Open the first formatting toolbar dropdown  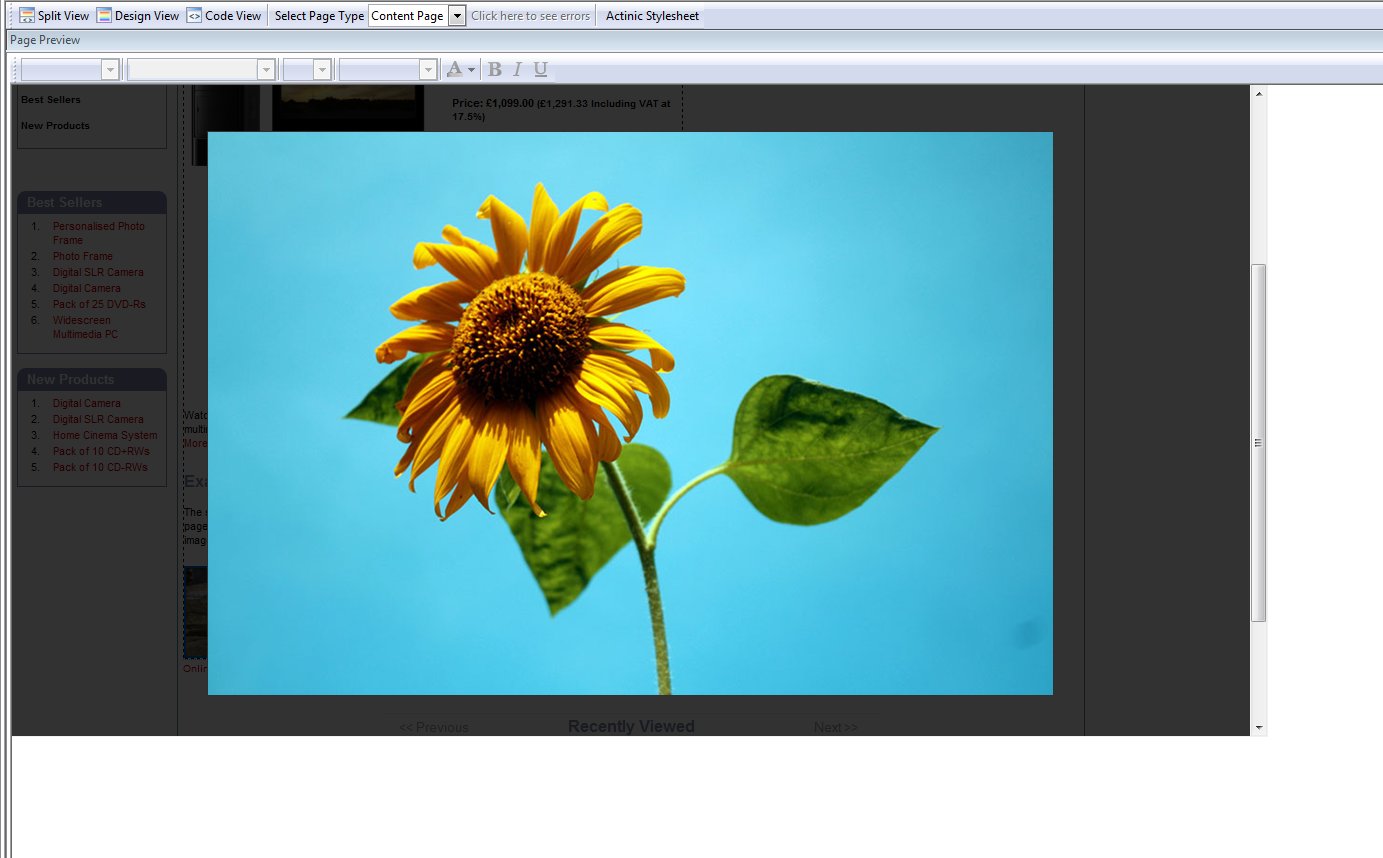pos(109,69)
